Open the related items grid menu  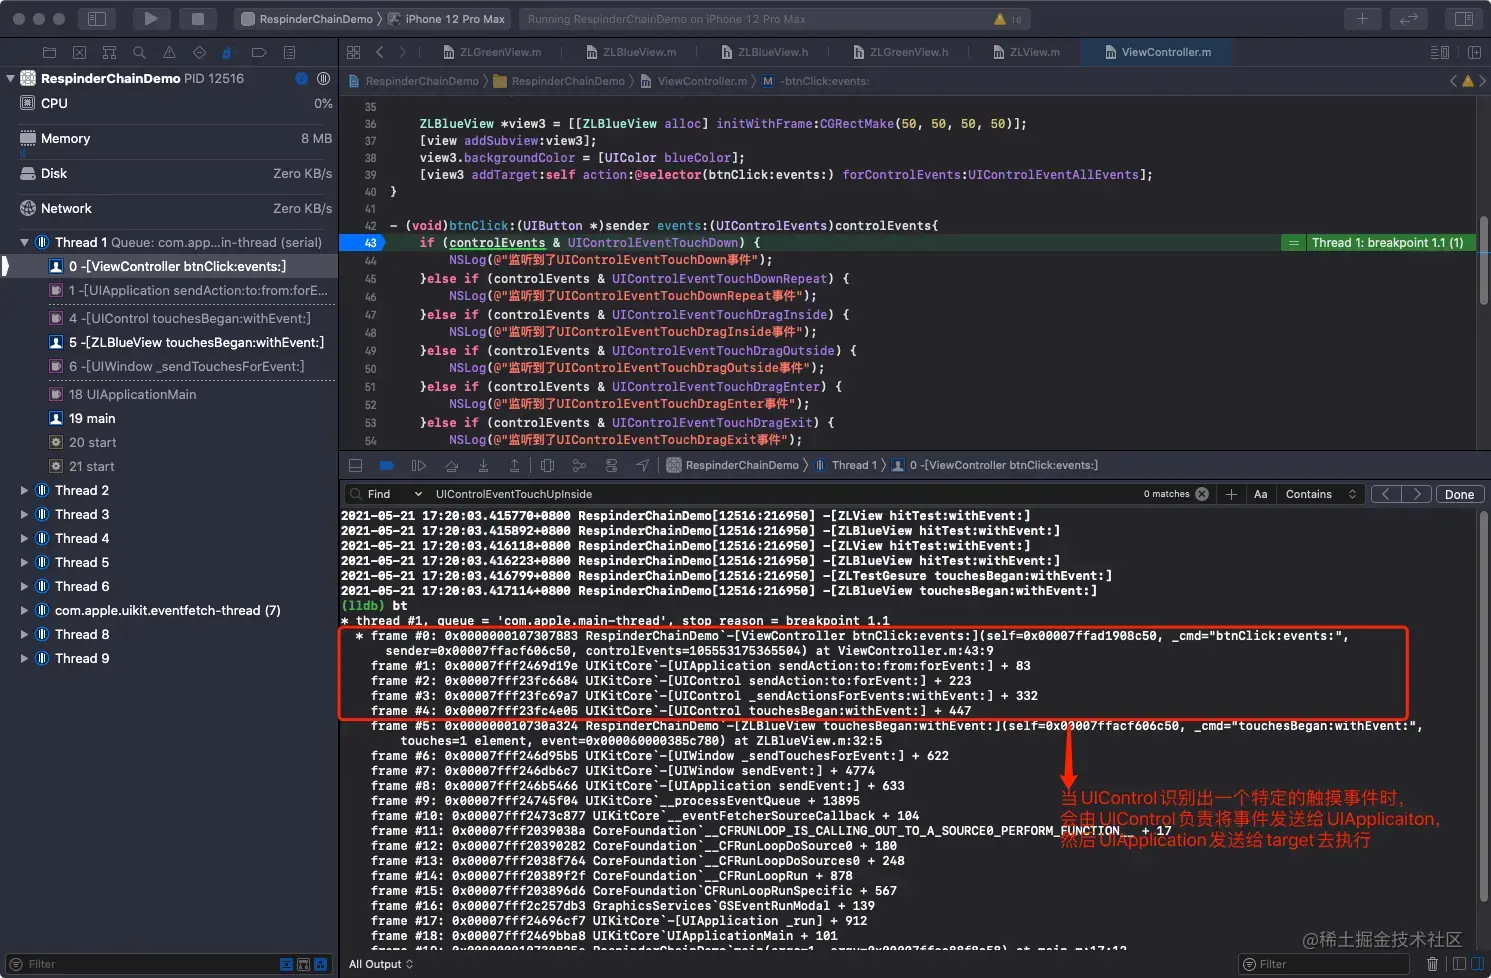pos(353,52)
